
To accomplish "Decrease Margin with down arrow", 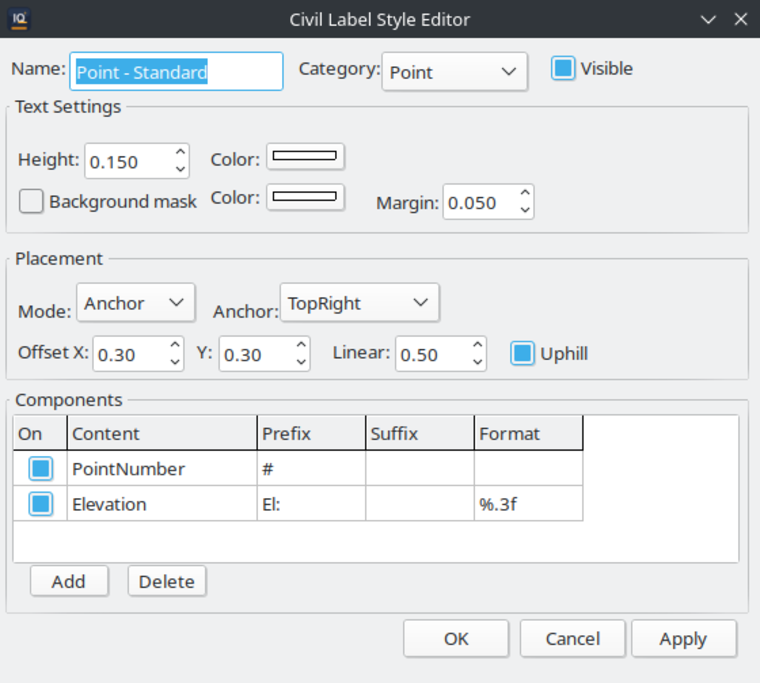I will pyautogui.click(x=525, y=210).
